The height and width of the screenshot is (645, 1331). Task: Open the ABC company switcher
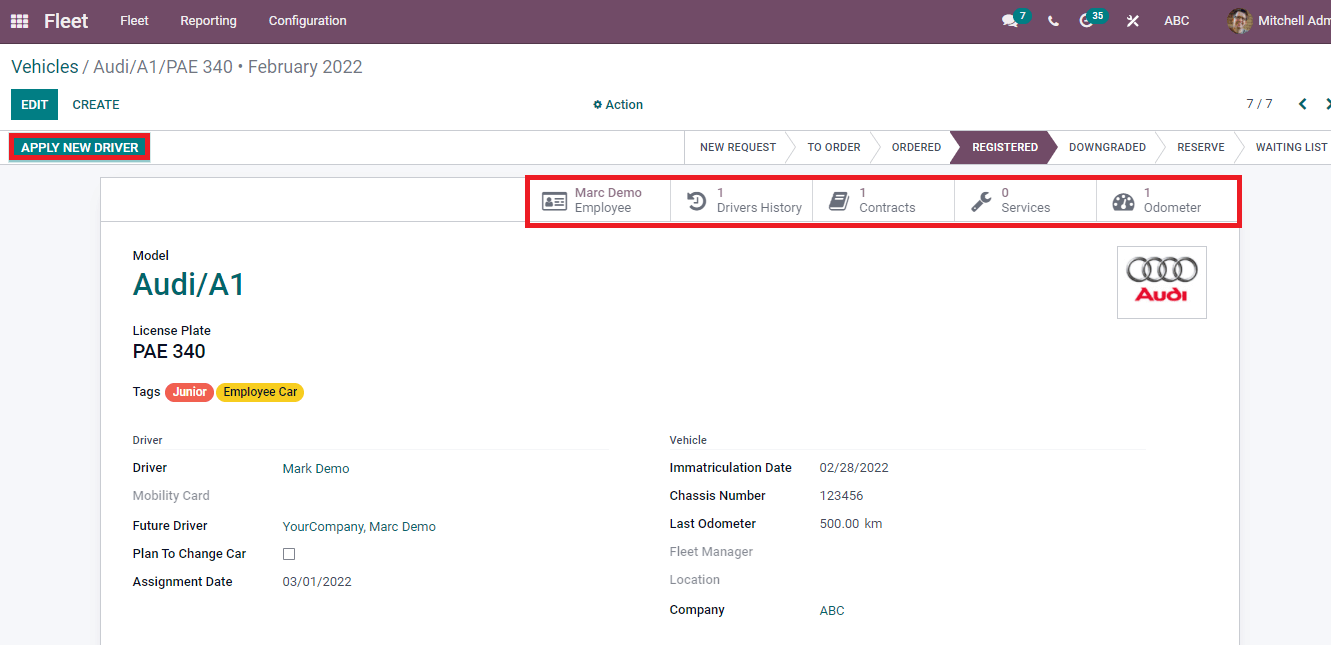point(1177,21)
